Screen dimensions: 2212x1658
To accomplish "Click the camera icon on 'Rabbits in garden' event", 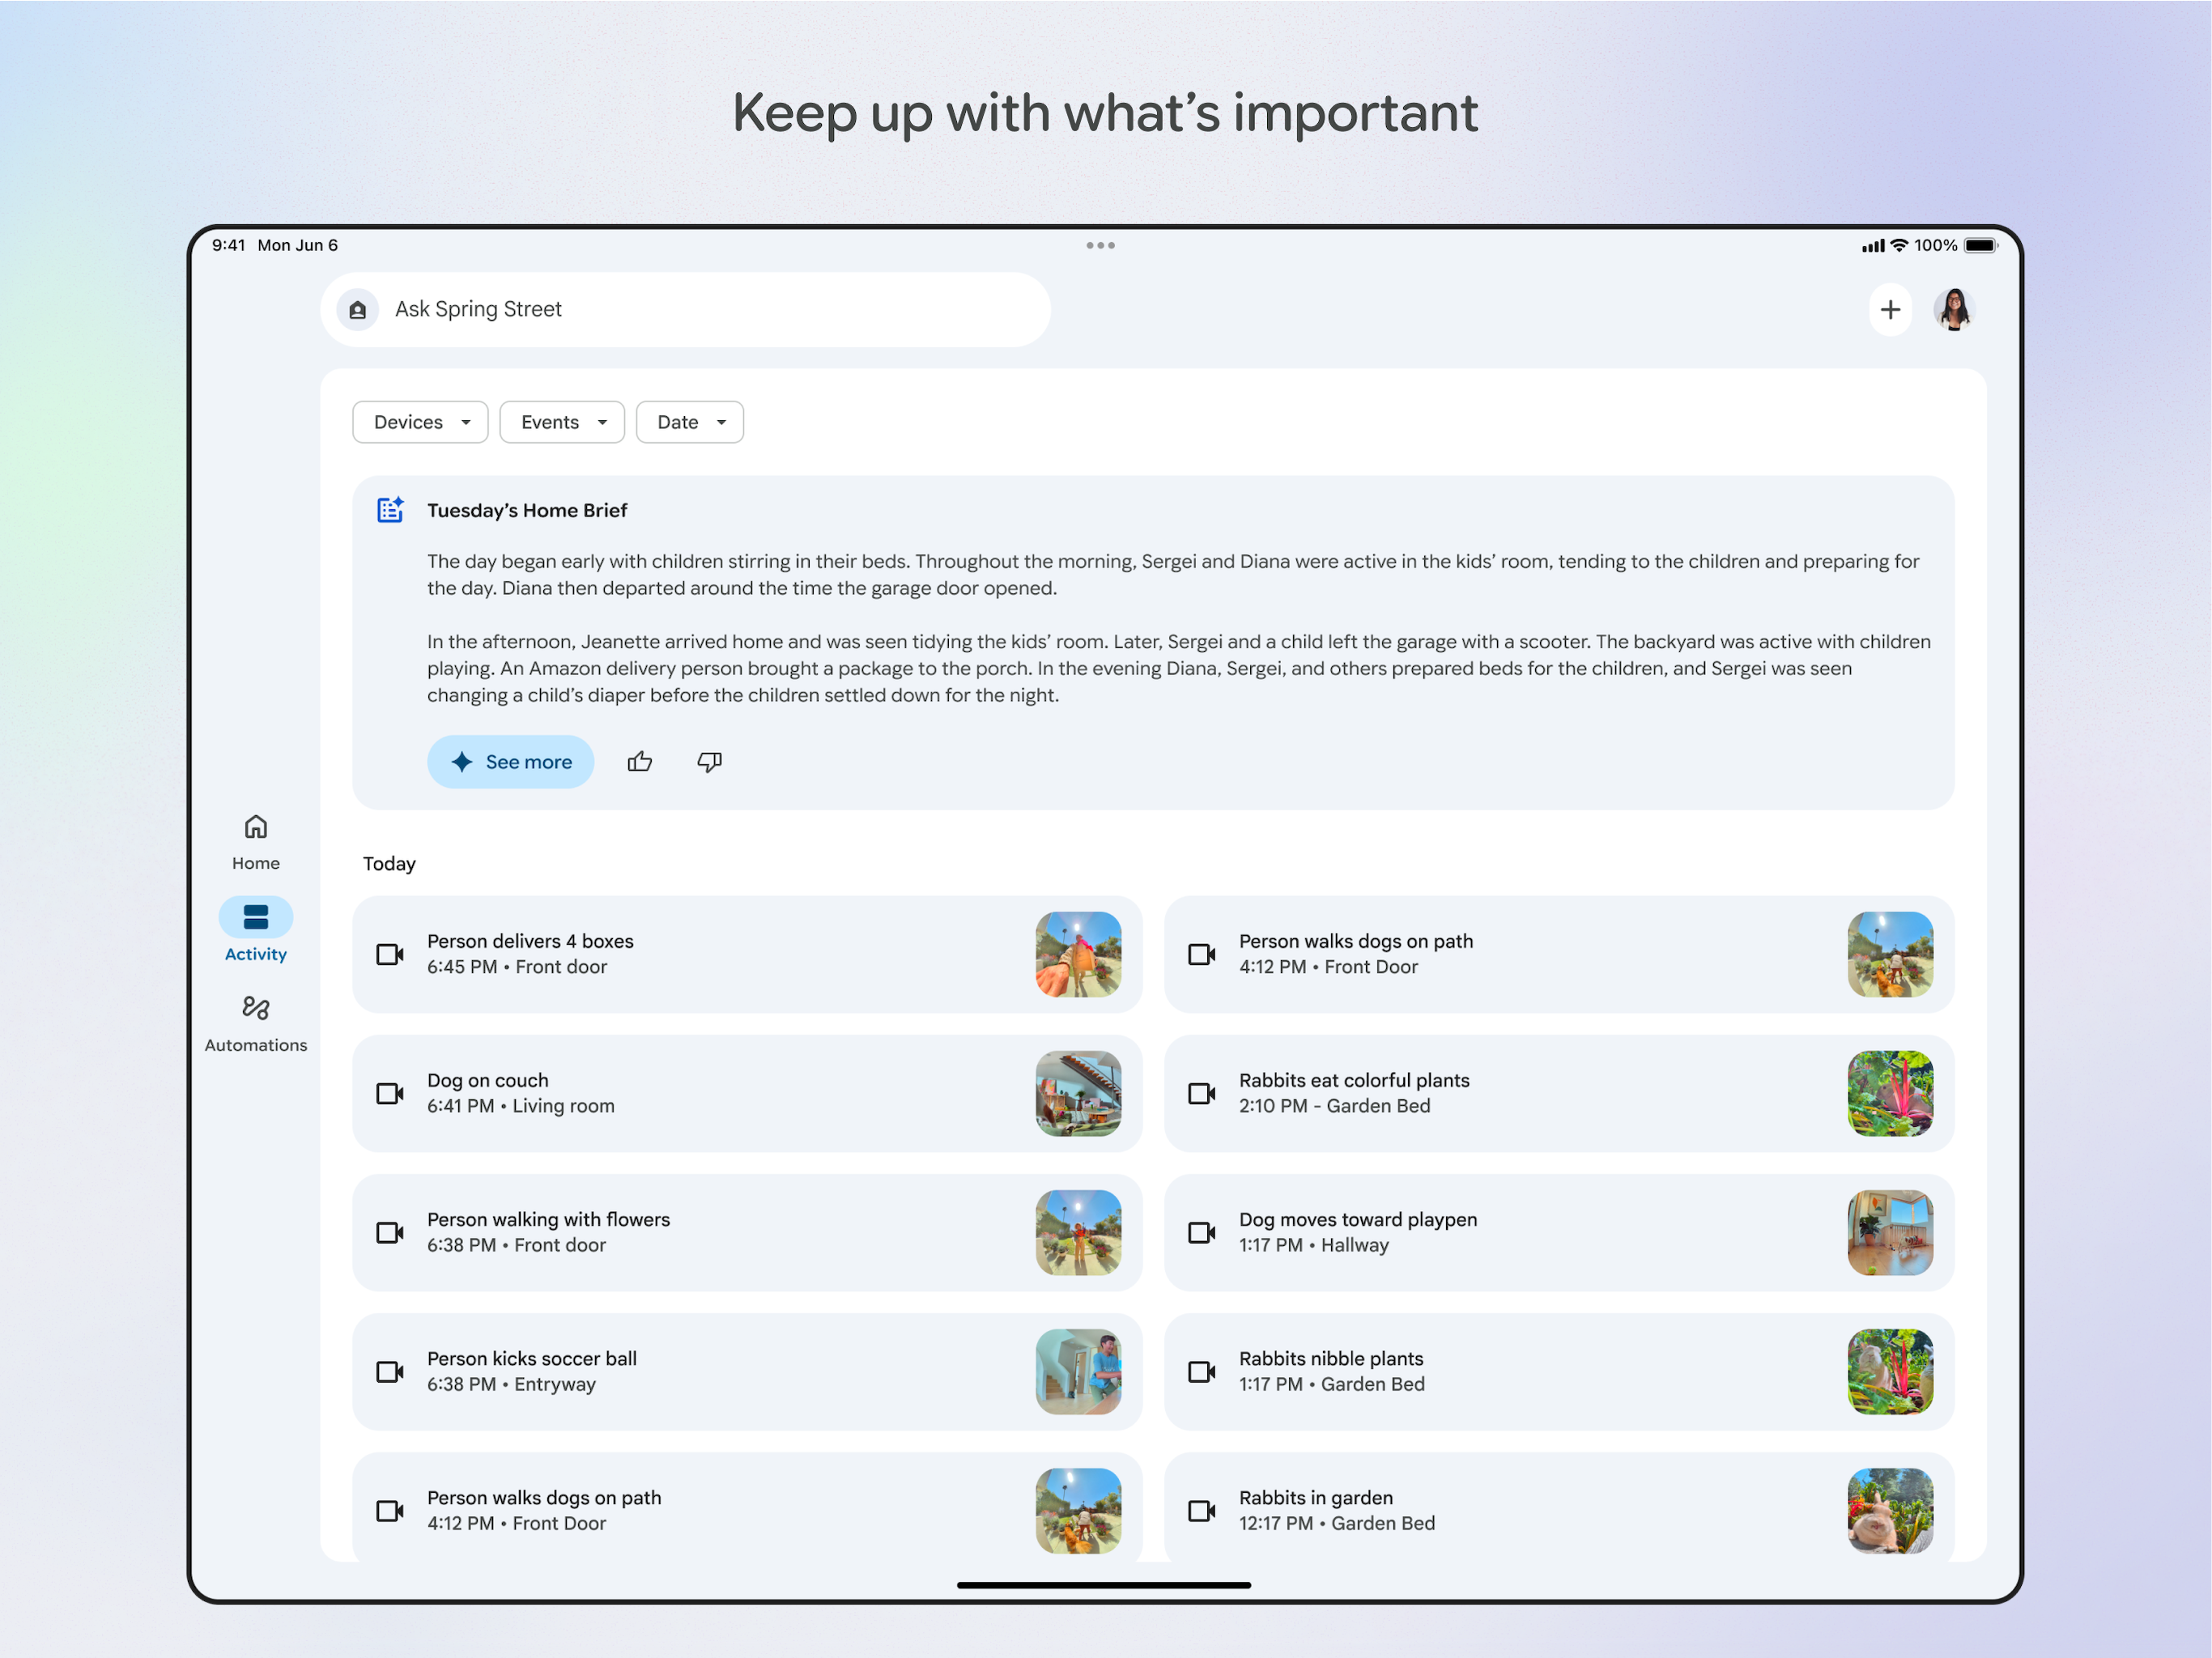I will [1202, 1510].
